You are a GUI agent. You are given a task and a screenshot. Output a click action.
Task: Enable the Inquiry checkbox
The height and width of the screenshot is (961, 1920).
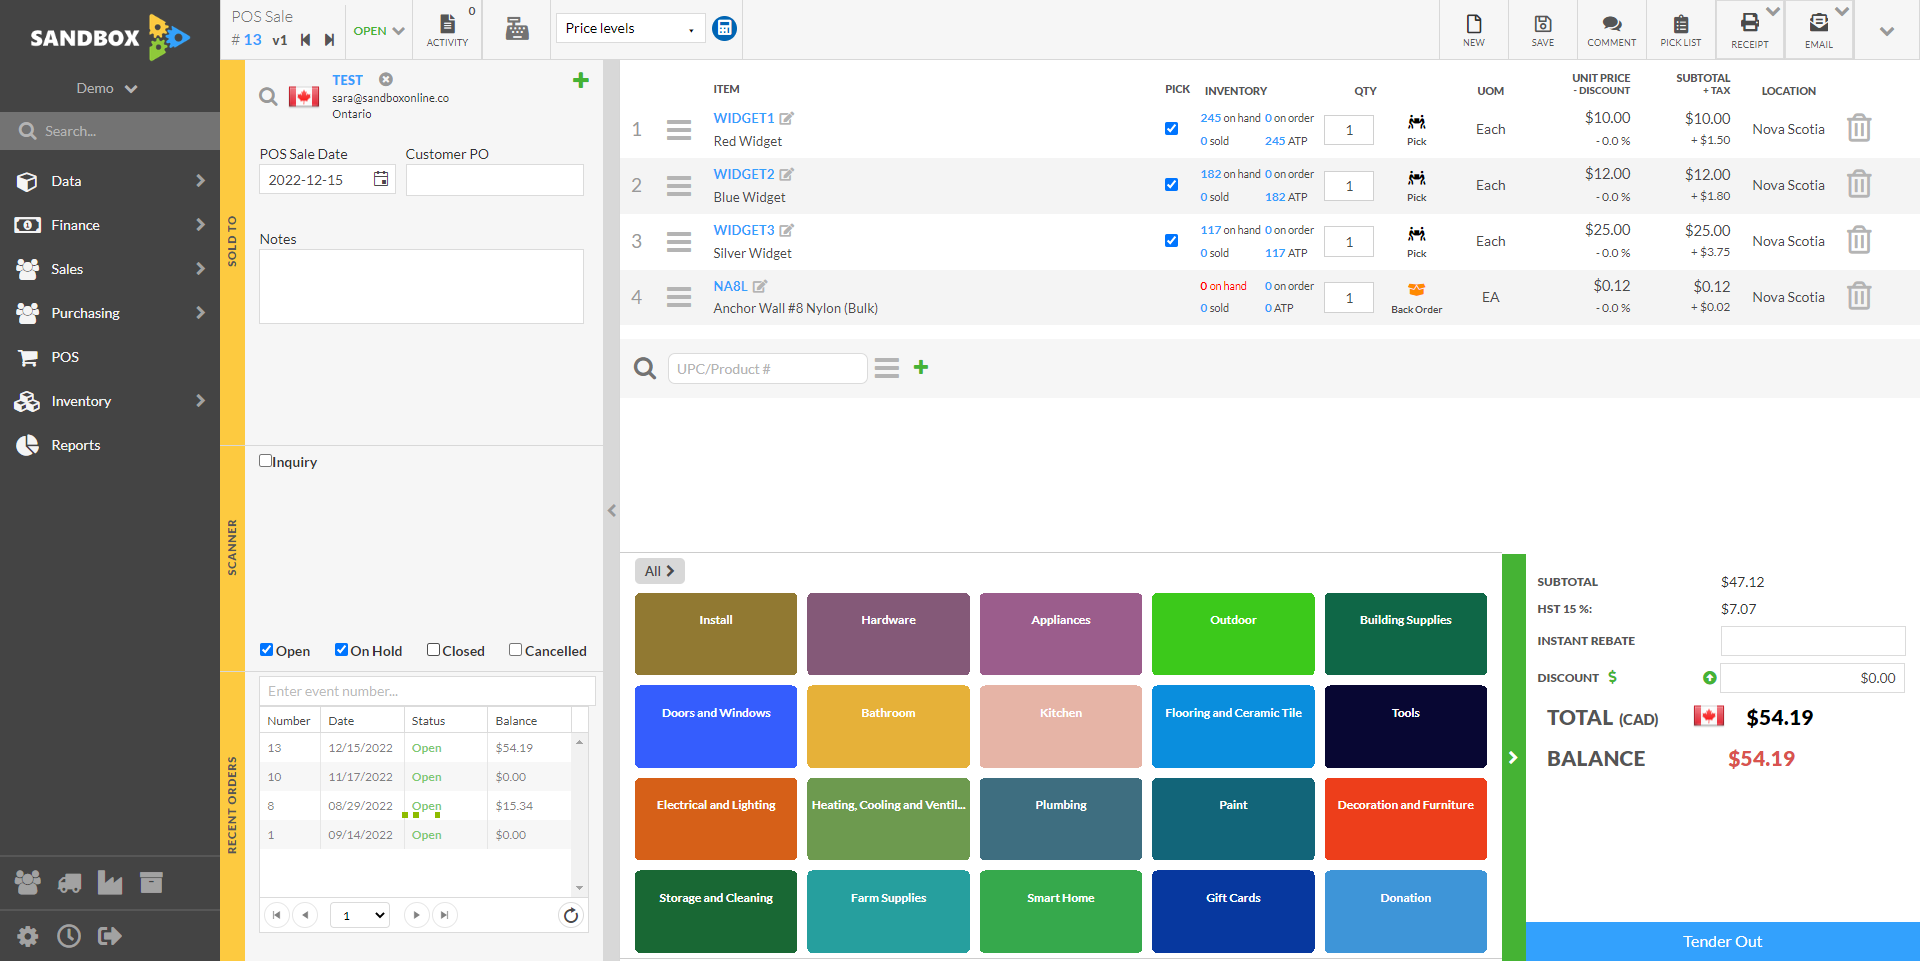(x=266, y=461)
